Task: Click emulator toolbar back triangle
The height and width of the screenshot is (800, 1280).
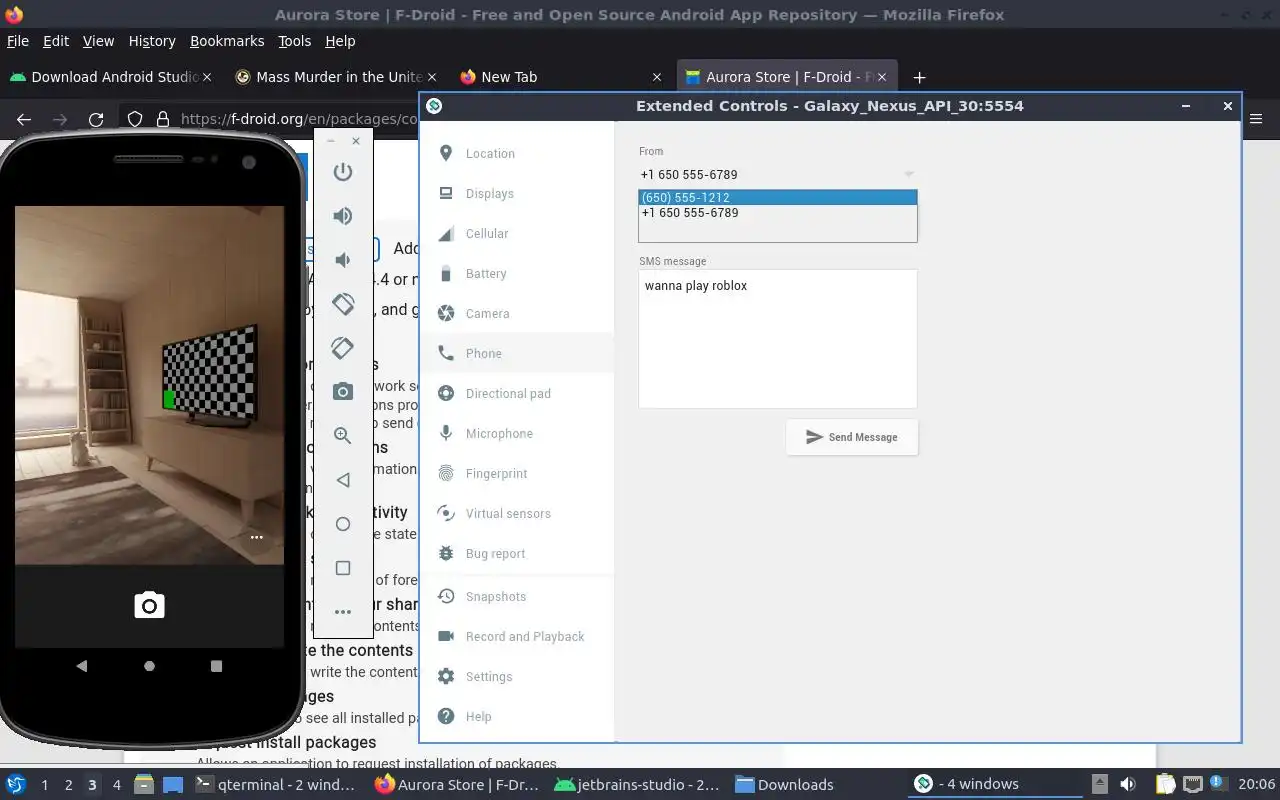Action: tap(343, 480)
